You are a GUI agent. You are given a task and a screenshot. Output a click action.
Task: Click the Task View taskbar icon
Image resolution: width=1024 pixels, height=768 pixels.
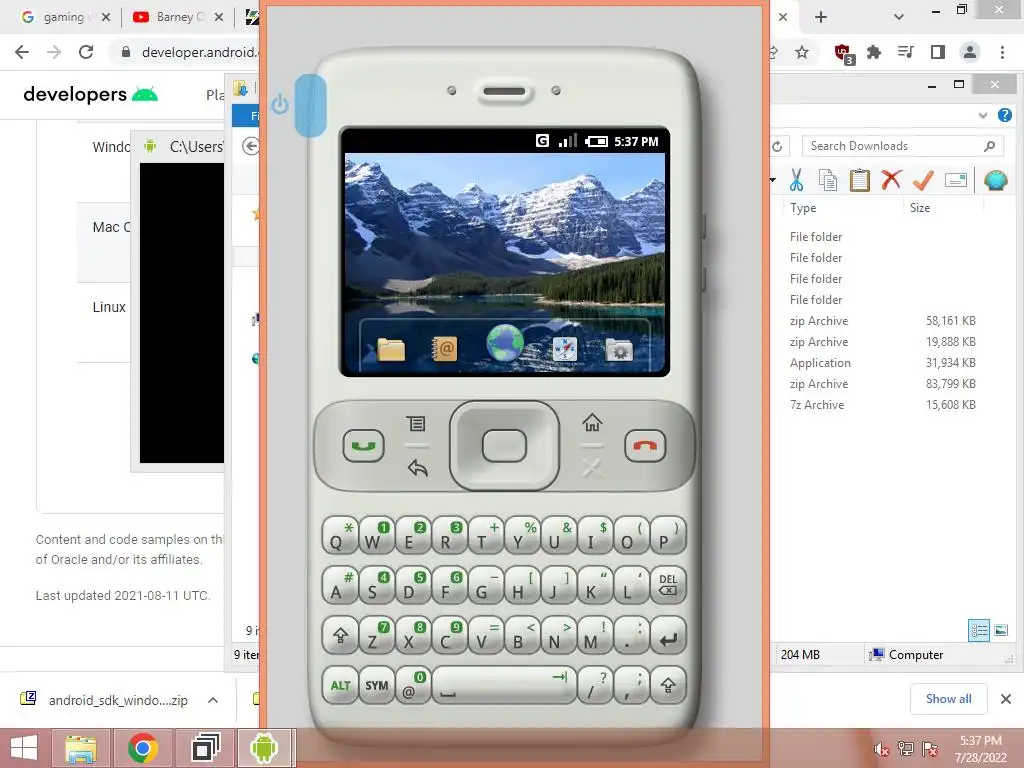coord(205,748)
